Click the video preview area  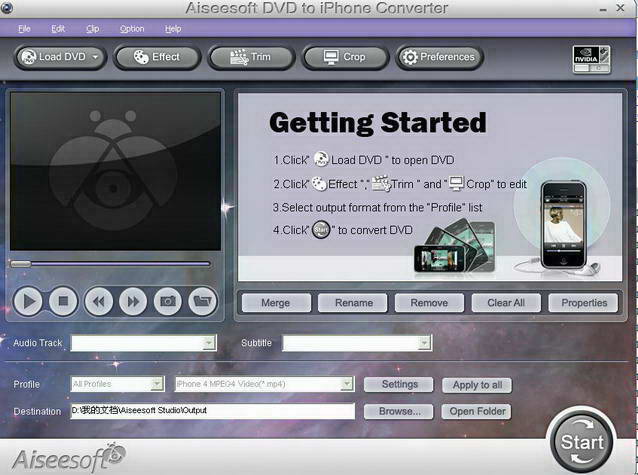pyautogui.click(x=116, y=171)
